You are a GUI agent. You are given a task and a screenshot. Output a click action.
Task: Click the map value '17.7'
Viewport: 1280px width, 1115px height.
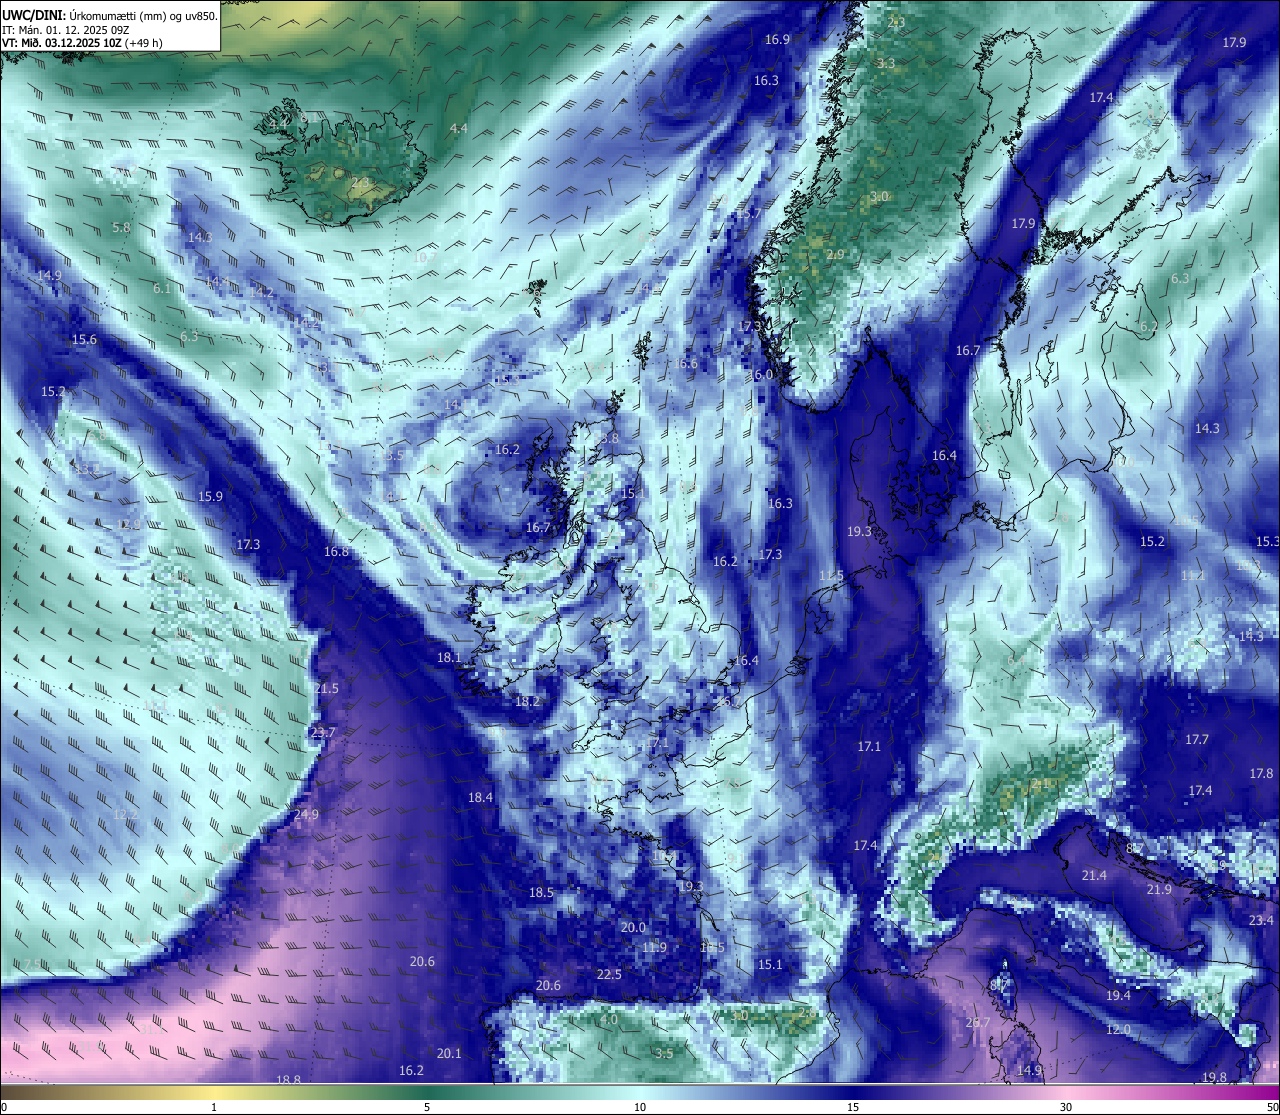(x=1197, y=739)
